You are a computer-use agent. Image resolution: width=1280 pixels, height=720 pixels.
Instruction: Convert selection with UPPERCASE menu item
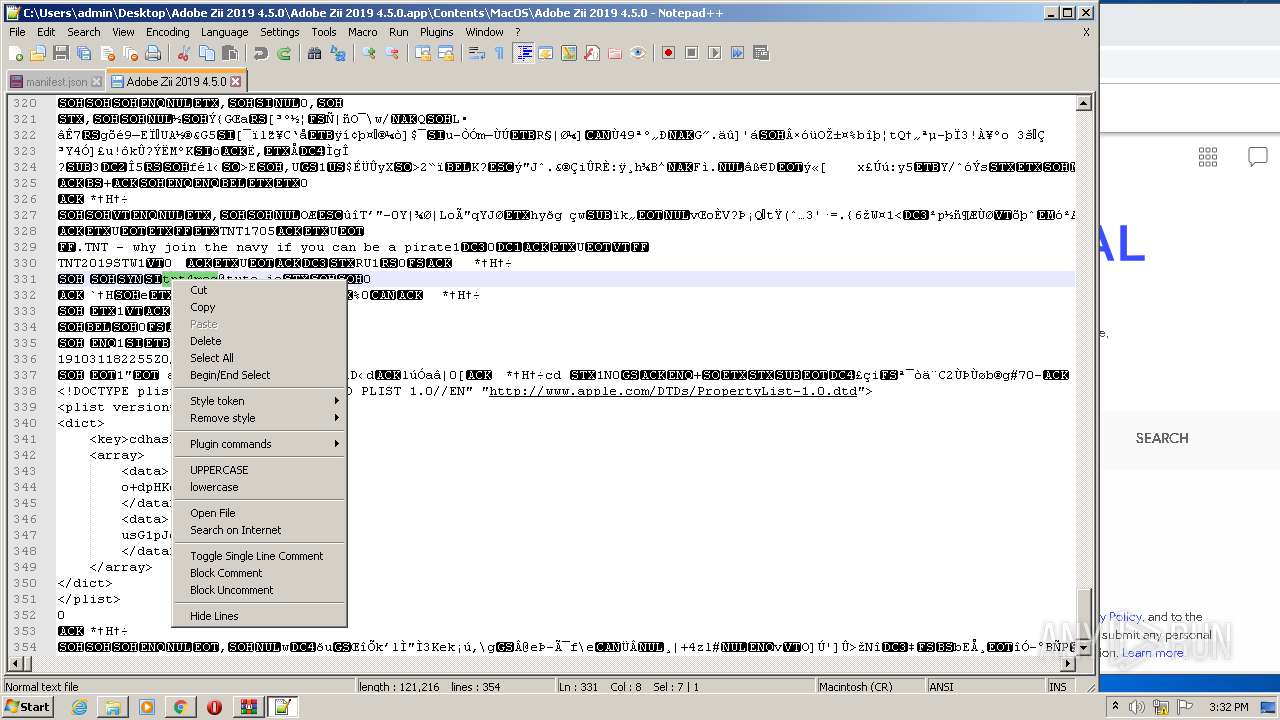[260, 470]
